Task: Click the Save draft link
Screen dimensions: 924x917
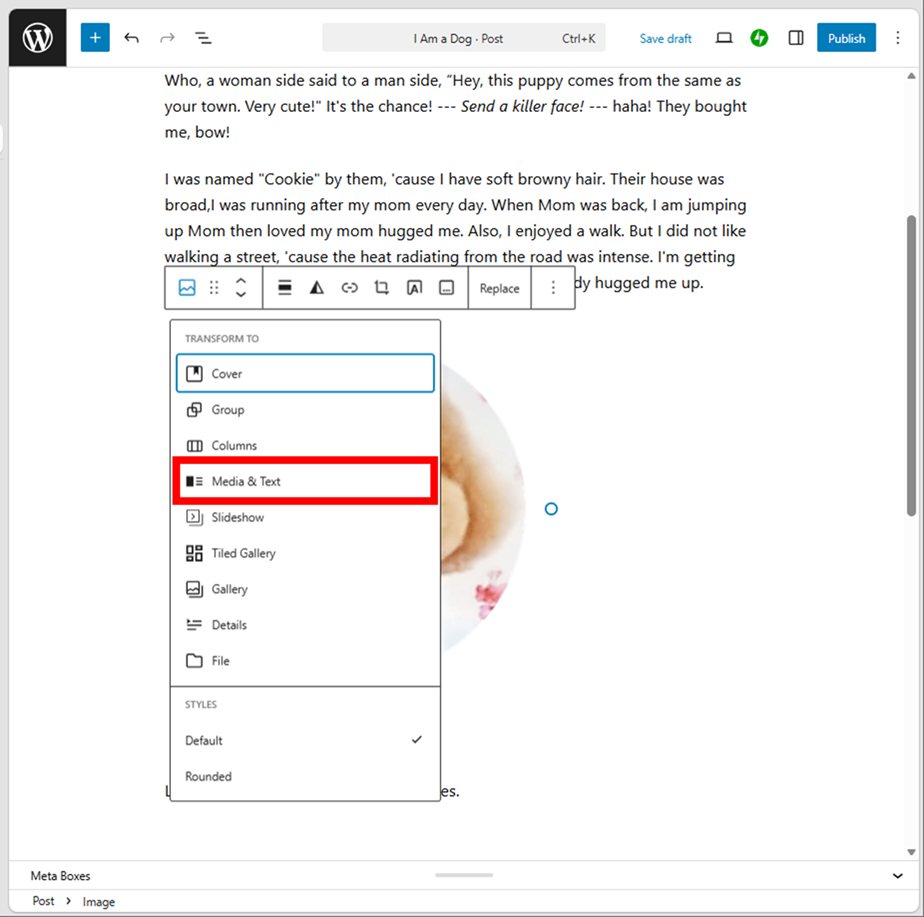Action: tap(665, 38)
